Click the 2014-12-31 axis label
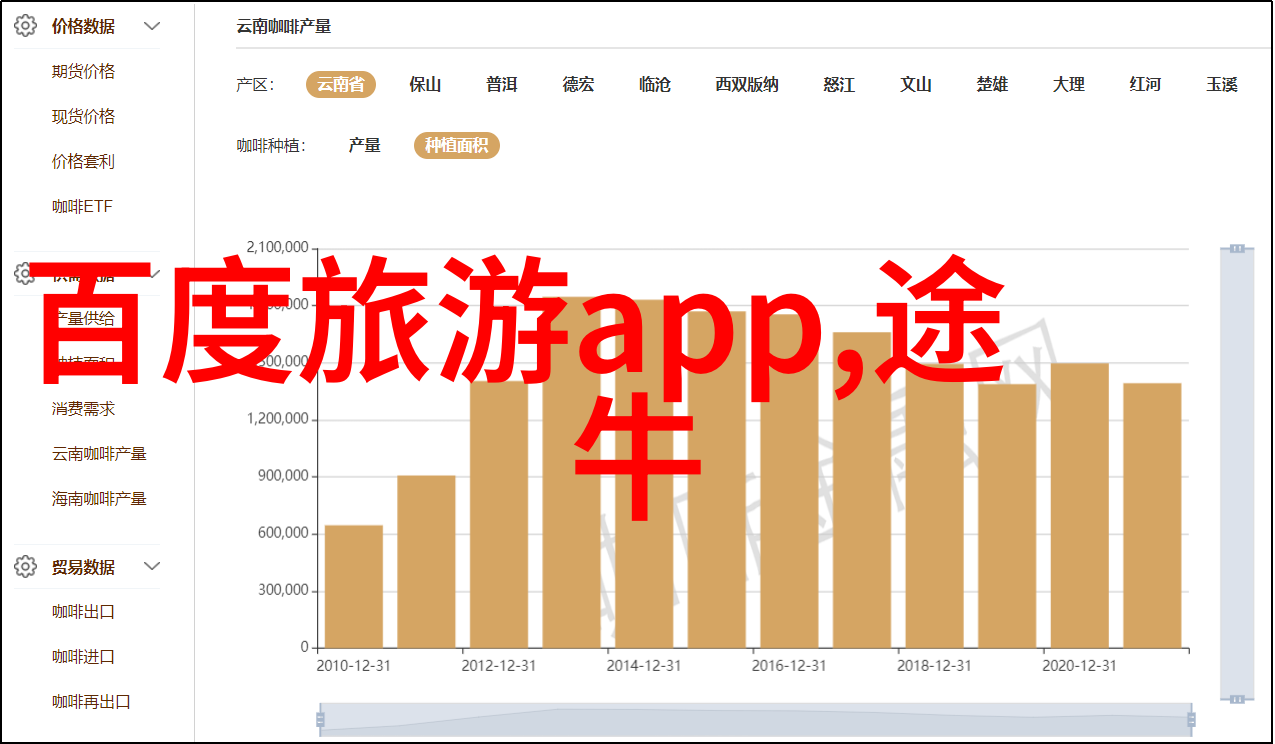This screenshot has height=744, width=1275. point(644,665)
